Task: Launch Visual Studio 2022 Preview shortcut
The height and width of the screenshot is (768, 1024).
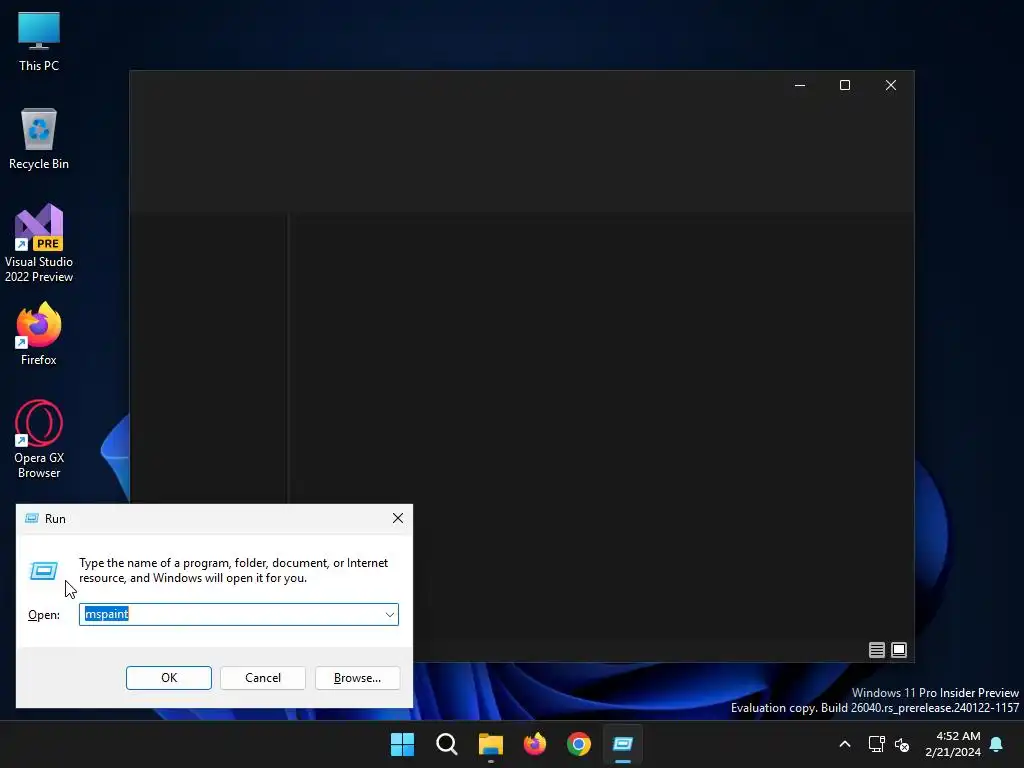Action: pos(39,243)
